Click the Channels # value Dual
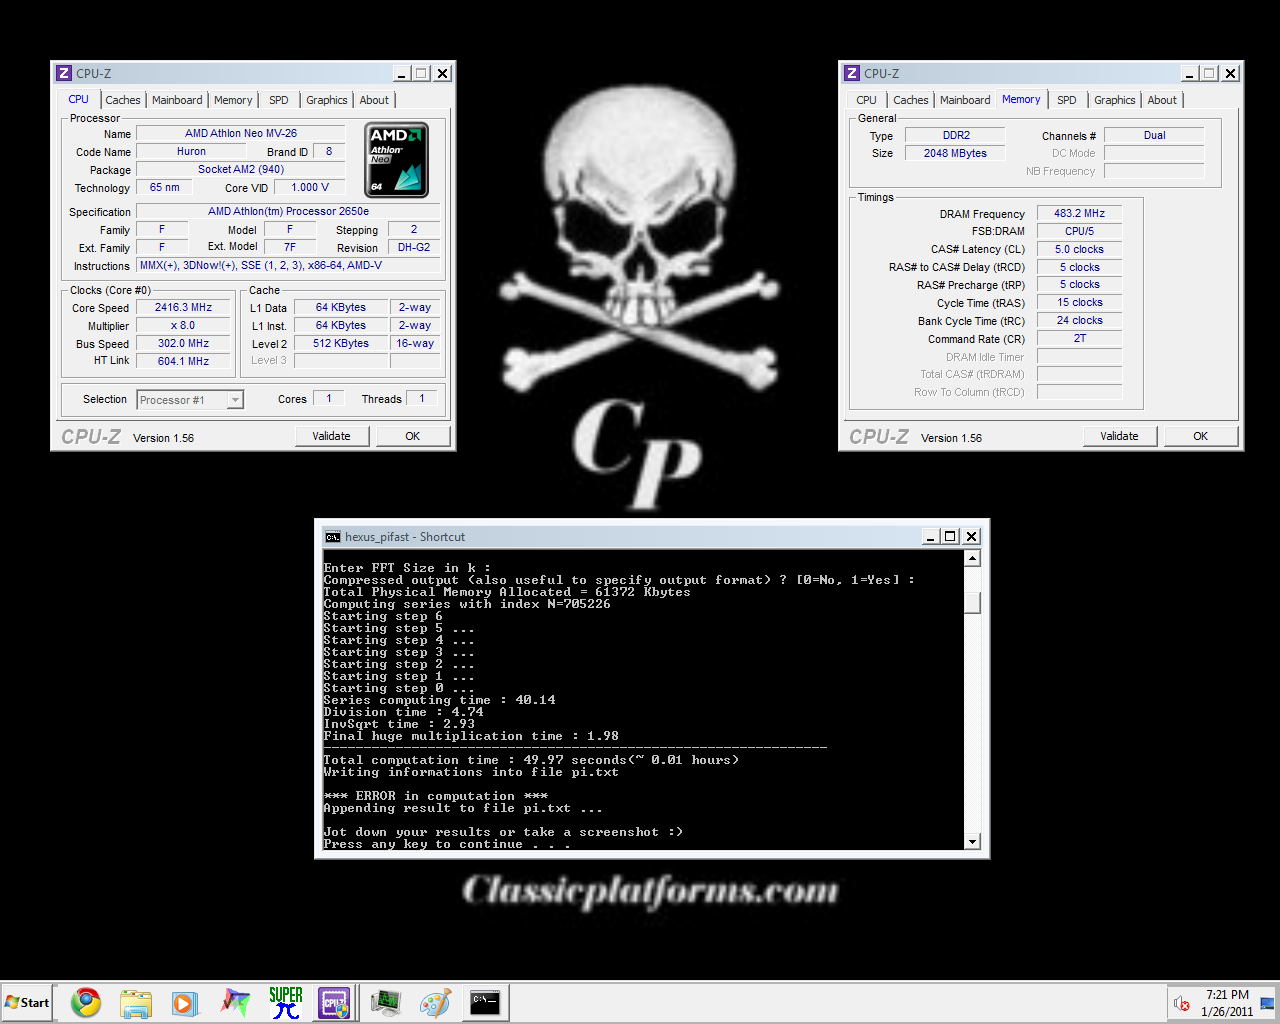The height and width of the screenshot is (1024, 1280). pos(1155,135)
